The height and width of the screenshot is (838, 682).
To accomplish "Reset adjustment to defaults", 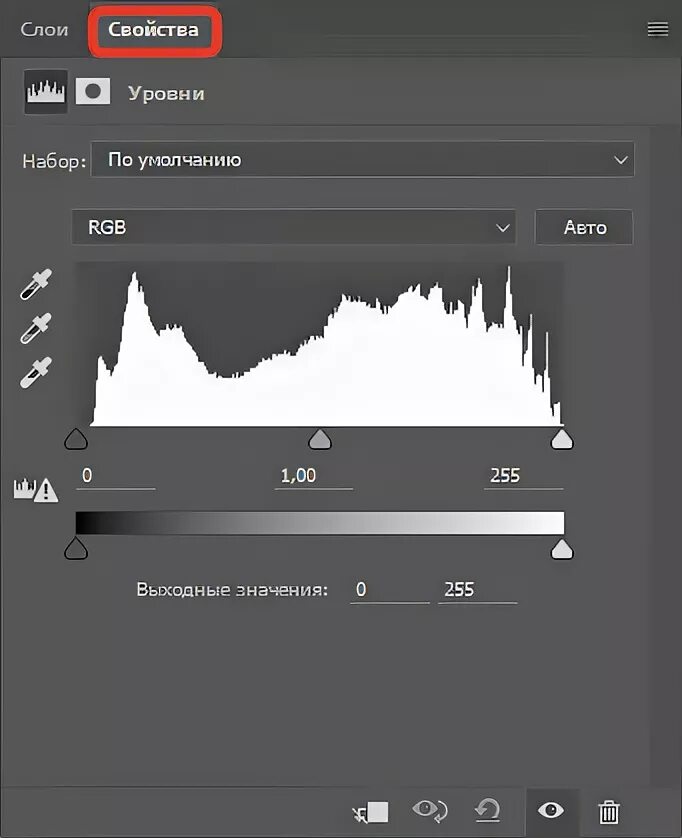I will 487,810.
